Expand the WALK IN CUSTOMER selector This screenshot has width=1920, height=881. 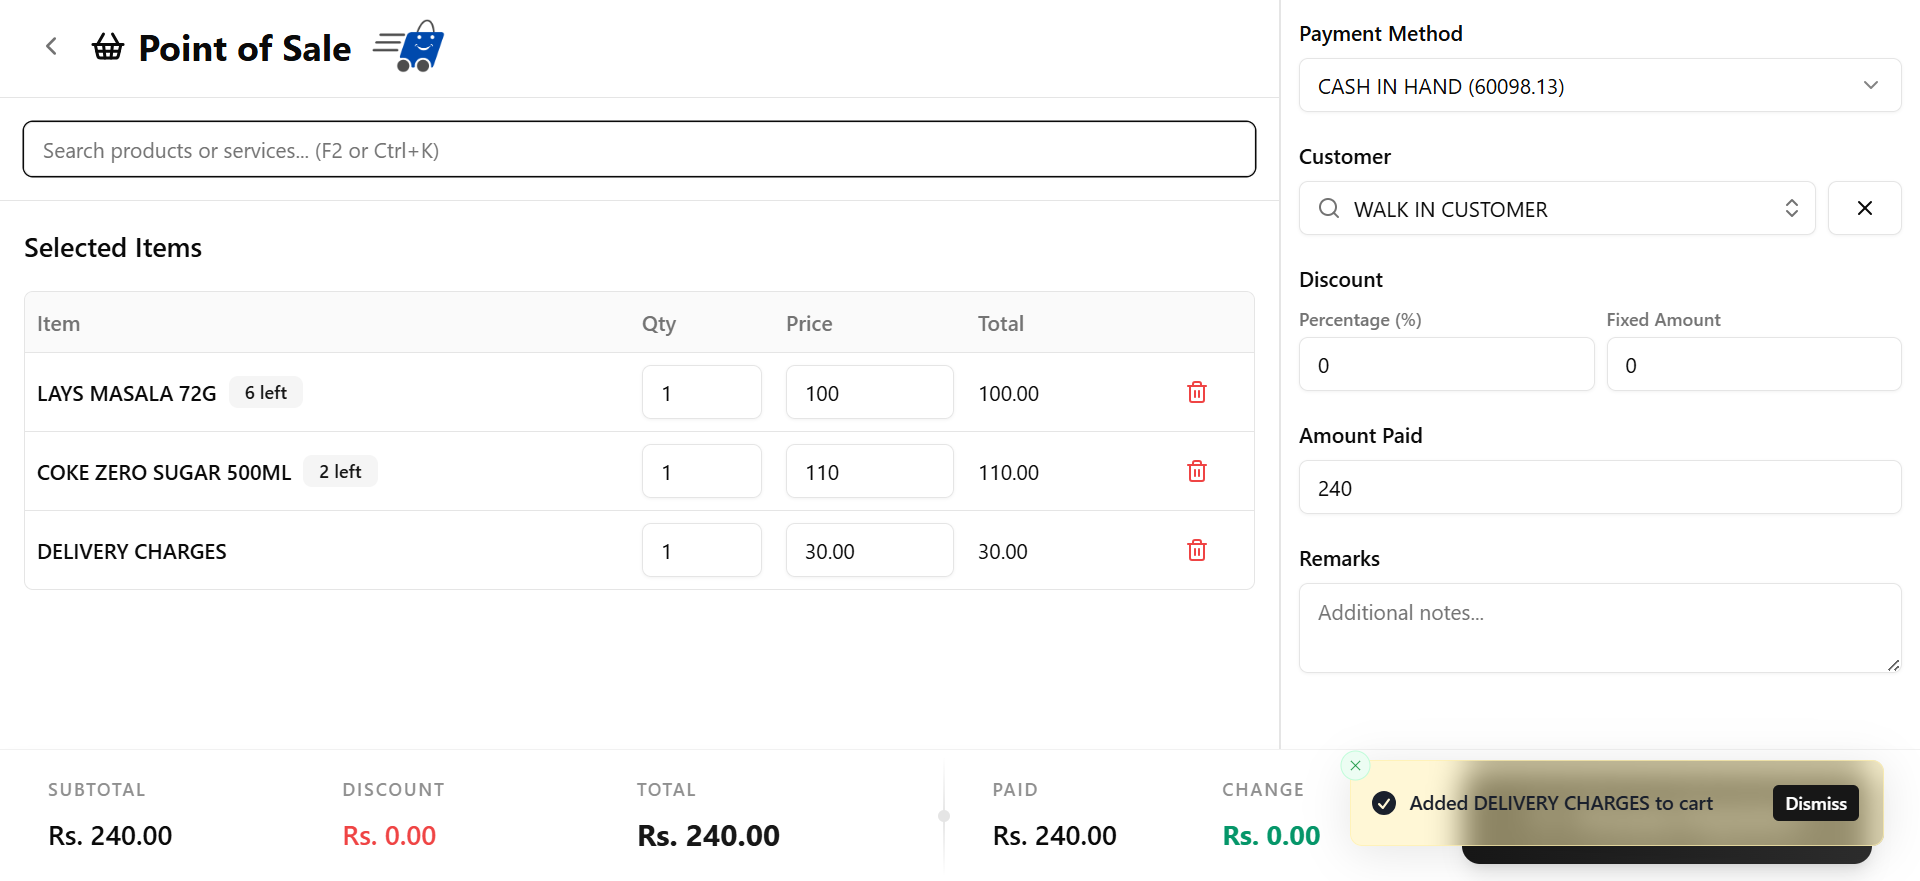pos(1791,208)
